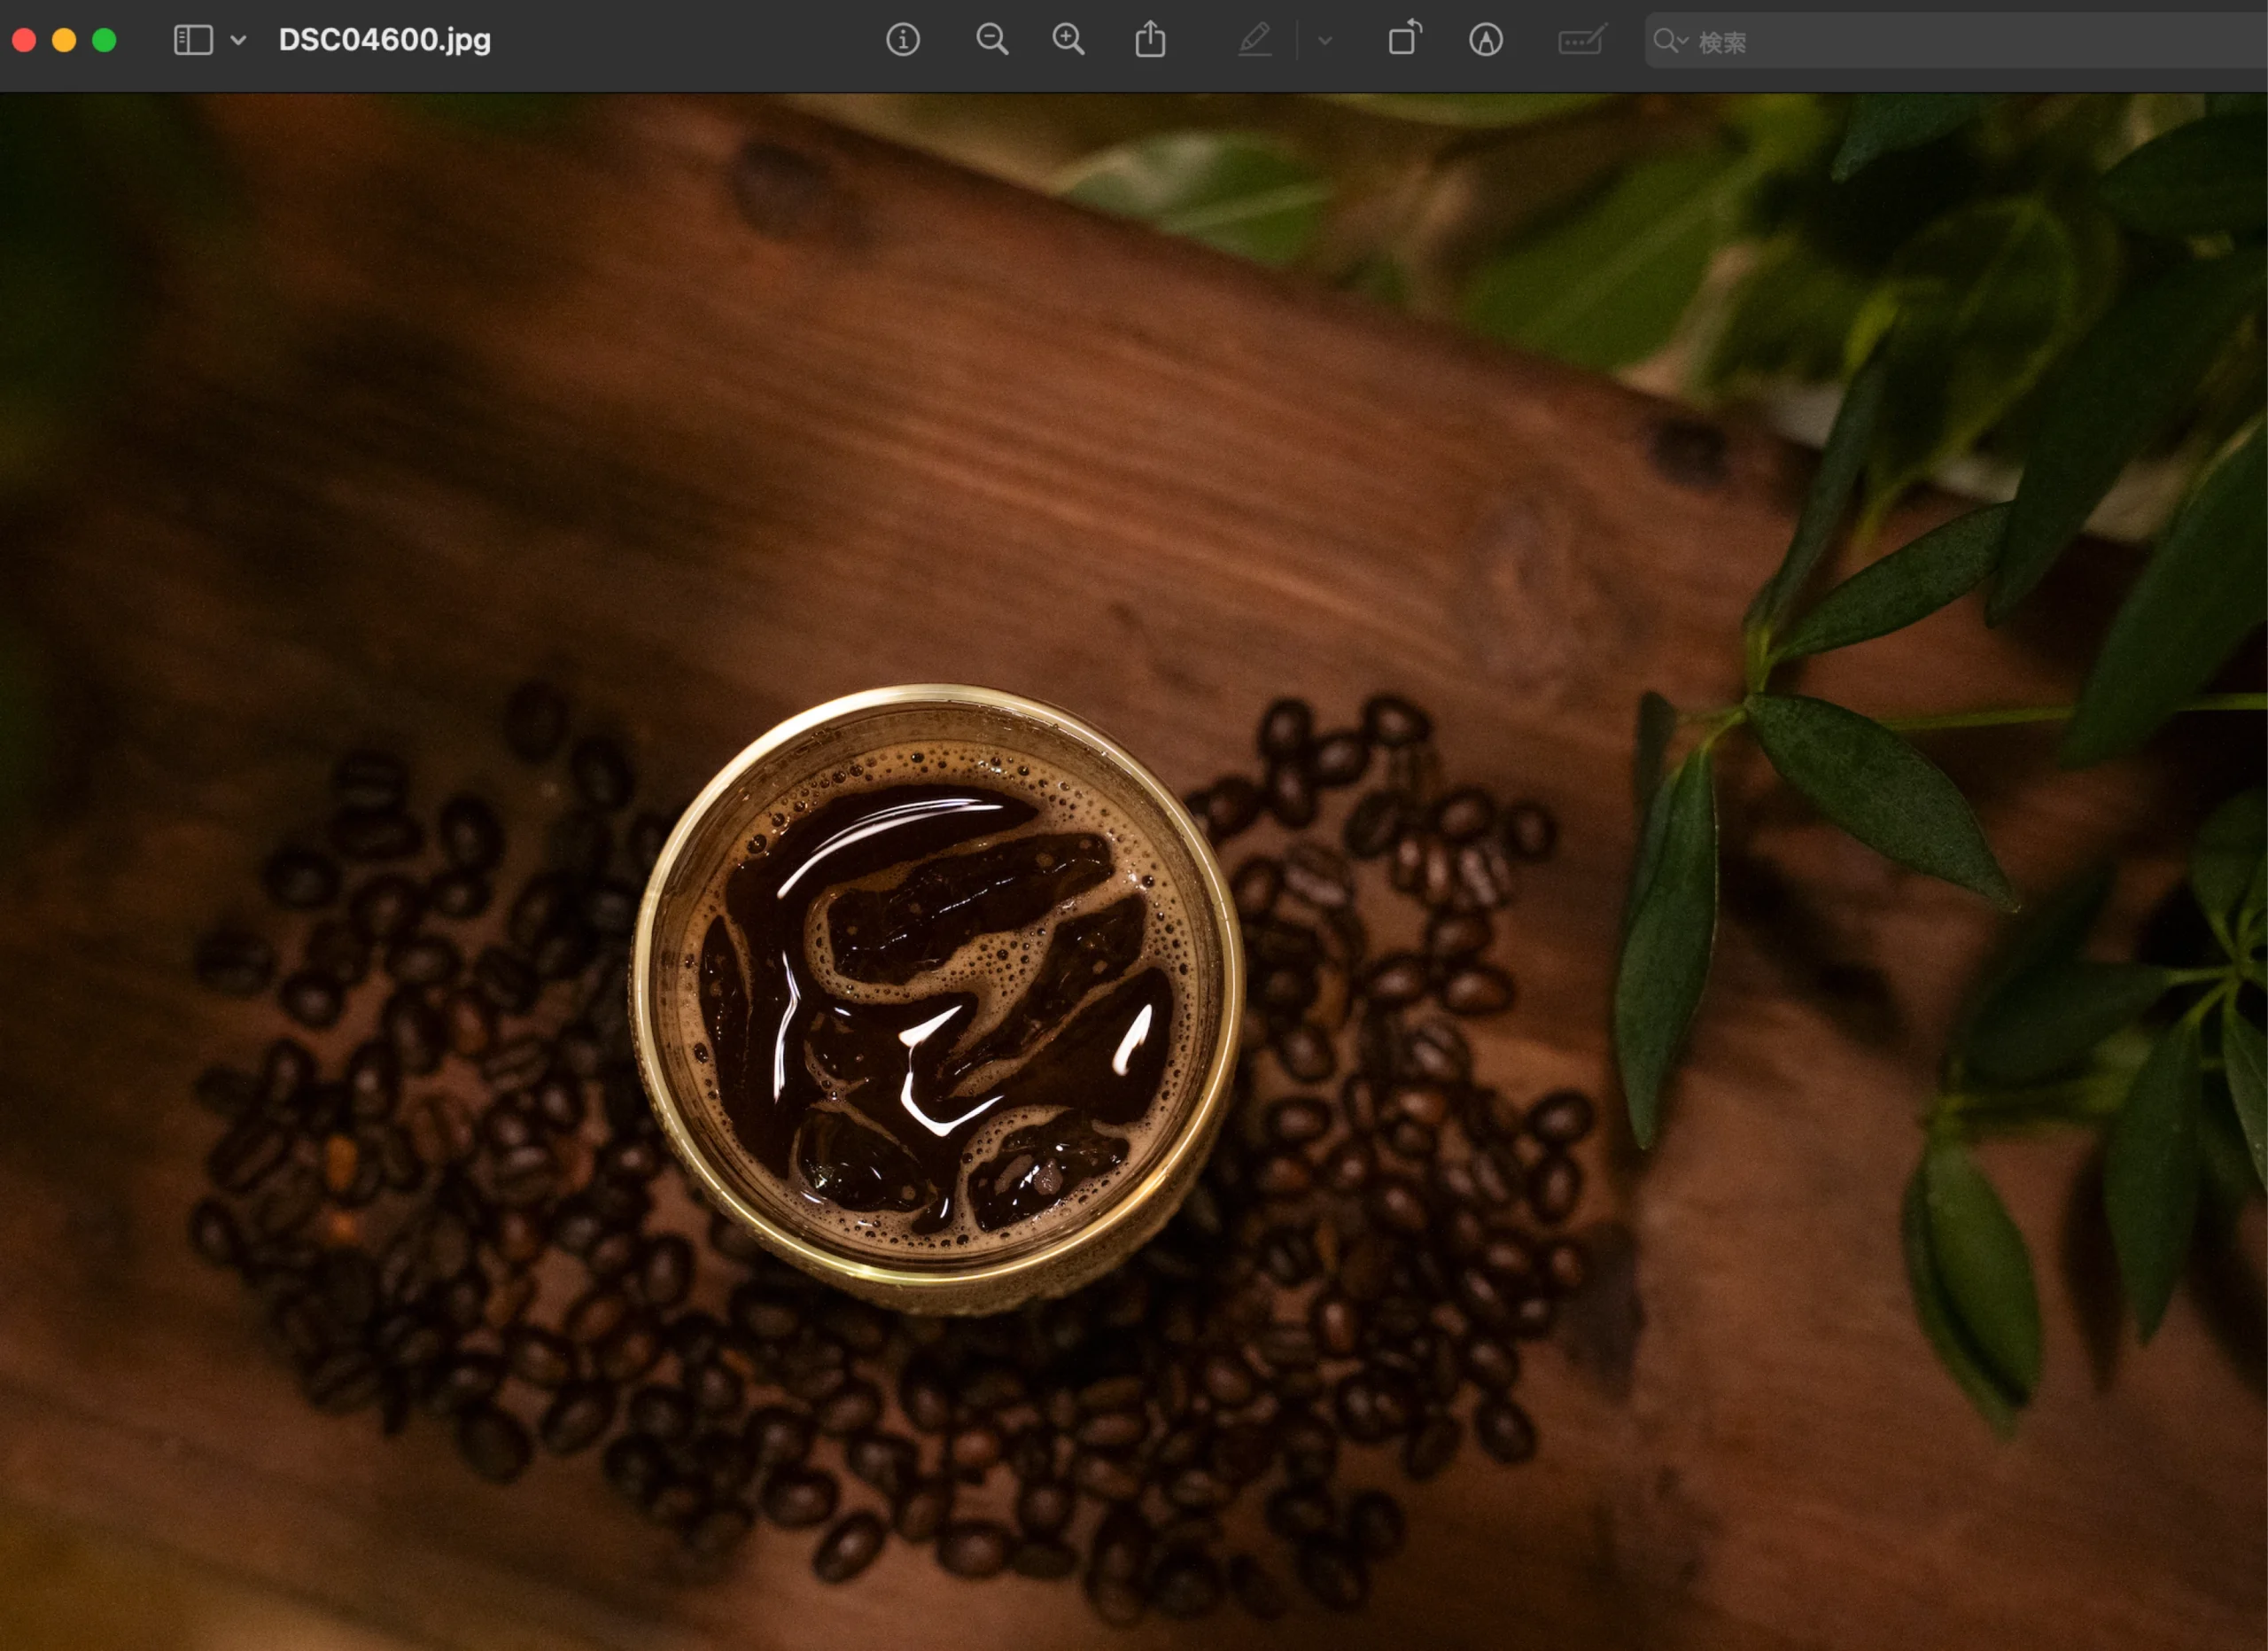The width and height of the screenshot is (2268, 1651).
Task: Minimize the Preview window
Action: pyautogui.click(x=63, y=40)
